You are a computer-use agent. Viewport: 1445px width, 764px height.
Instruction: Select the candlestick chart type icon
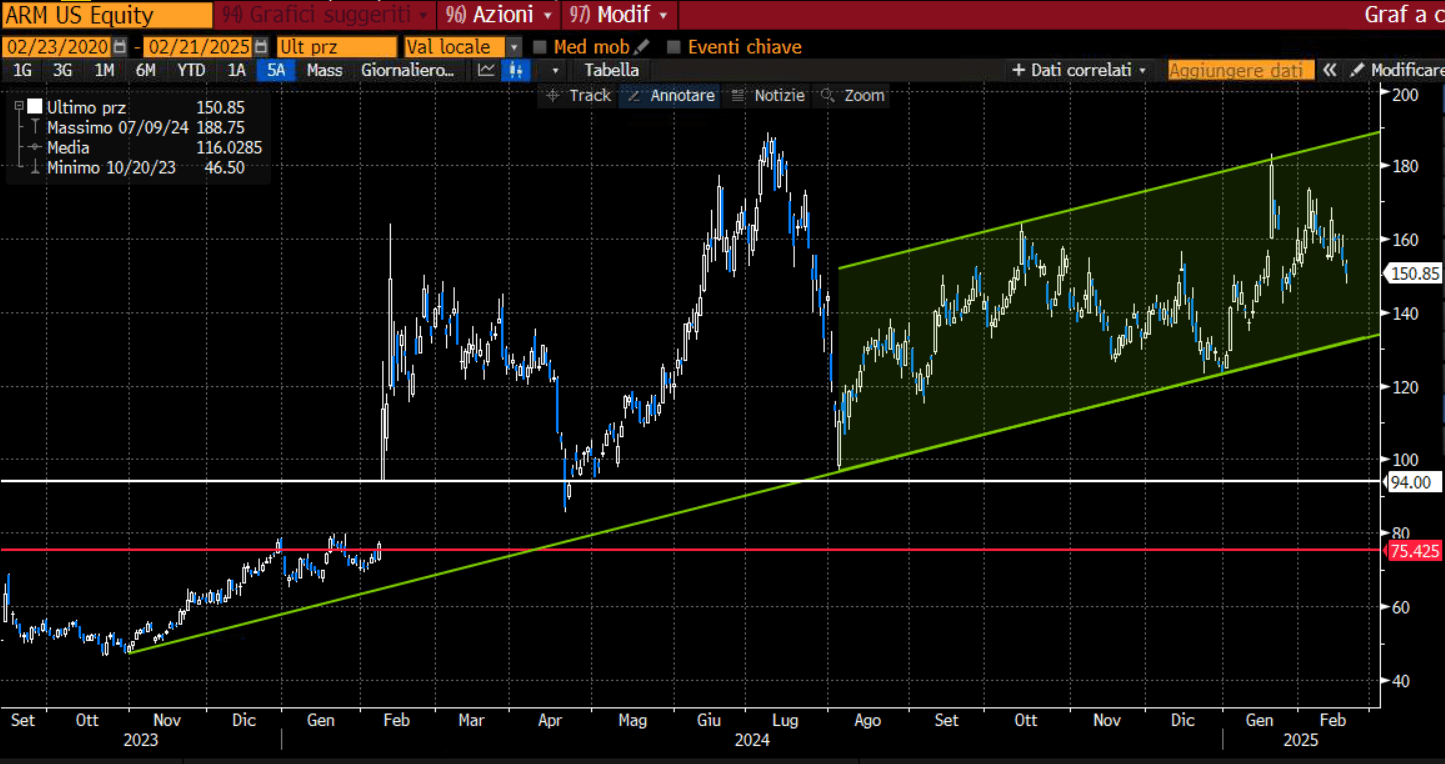[517, 70]
